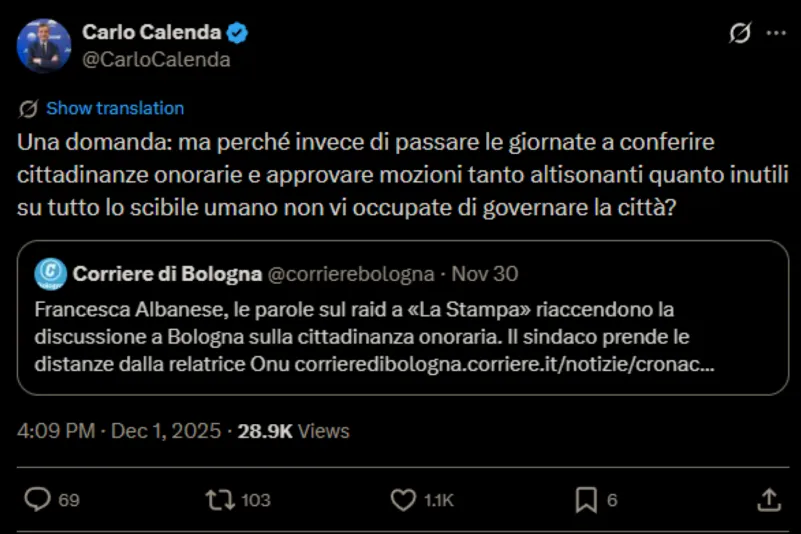Open the three-dot more options menu
Viewport: 801px width, 534px height.
coord(776,34)
